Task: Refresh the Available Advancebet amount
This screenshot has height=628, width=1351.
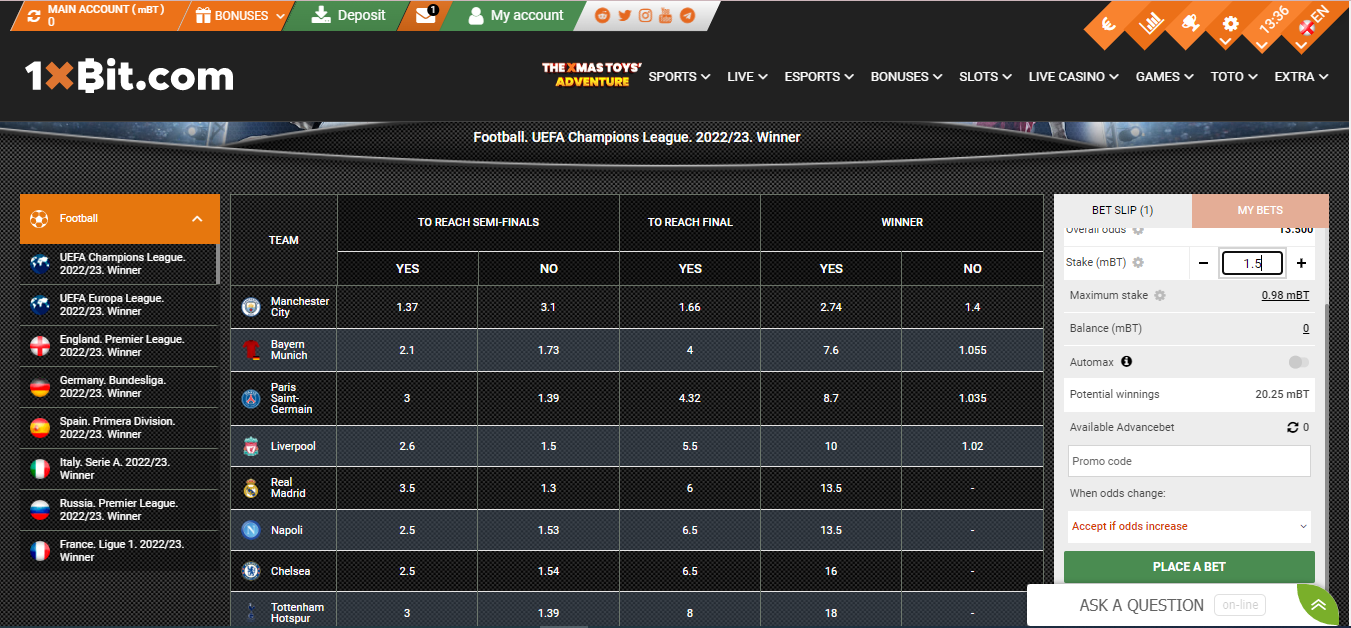Action: point(1292,427)
